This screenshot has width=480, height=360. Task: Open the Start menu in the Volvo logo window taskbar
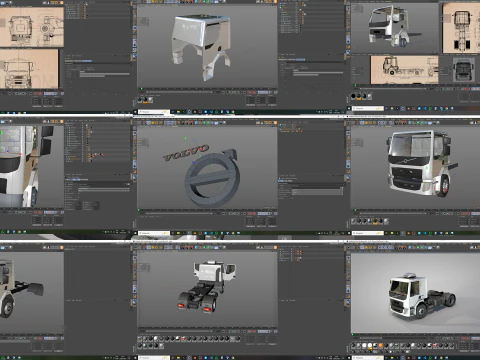[x=135, y=233]
